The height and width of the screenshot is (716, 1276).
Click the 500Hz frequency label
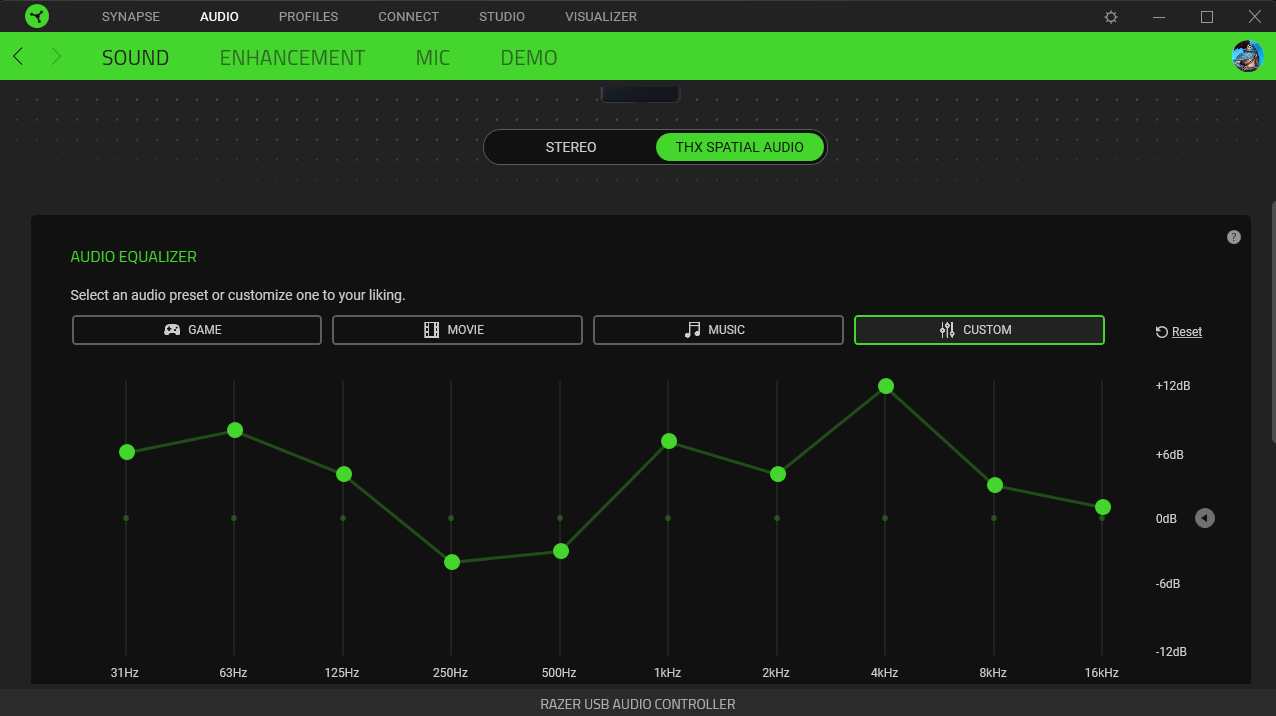click(559, 673)
